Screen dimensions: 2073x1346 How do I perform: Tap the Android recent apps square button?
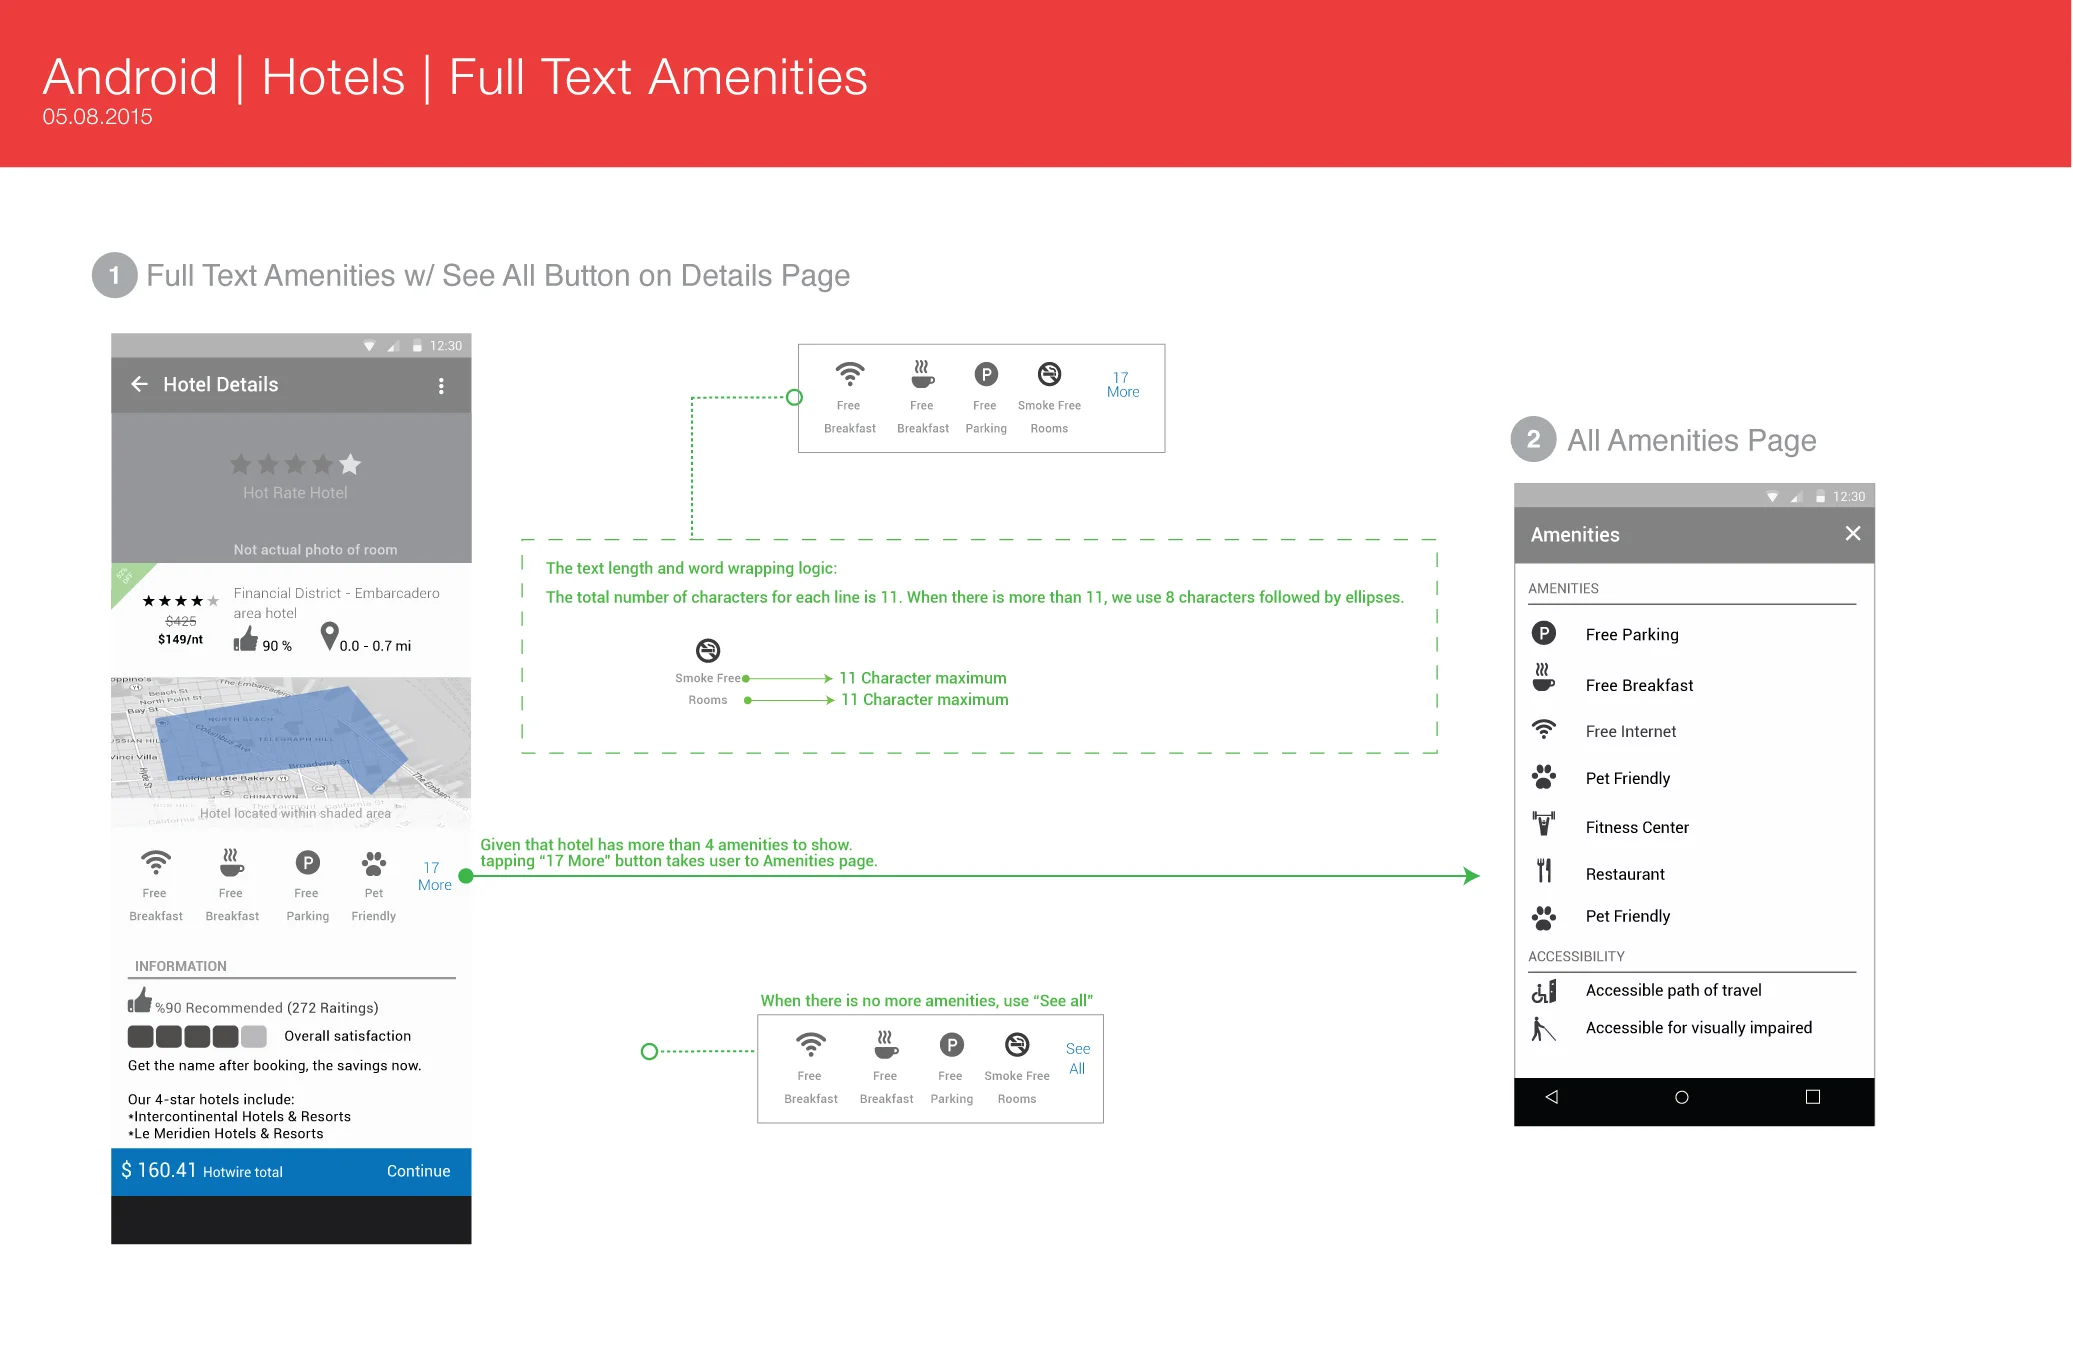(1812, 1097)
